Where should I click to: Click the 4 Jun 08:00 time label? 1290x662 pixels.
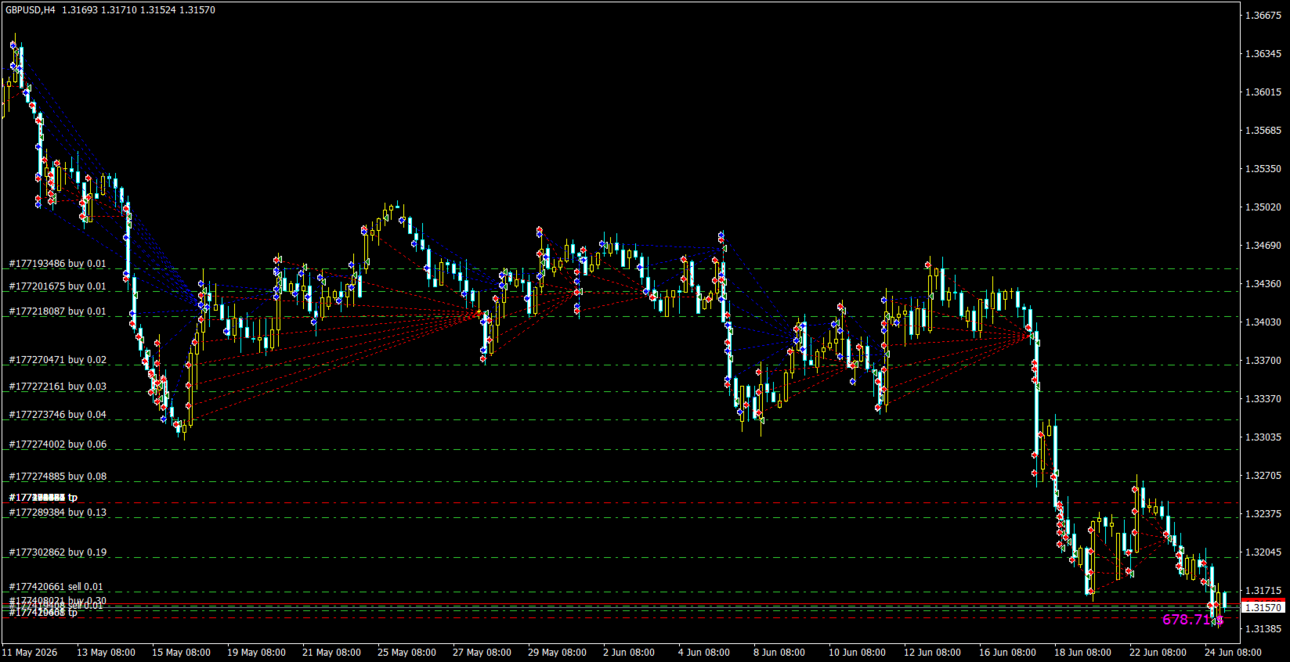705,652
